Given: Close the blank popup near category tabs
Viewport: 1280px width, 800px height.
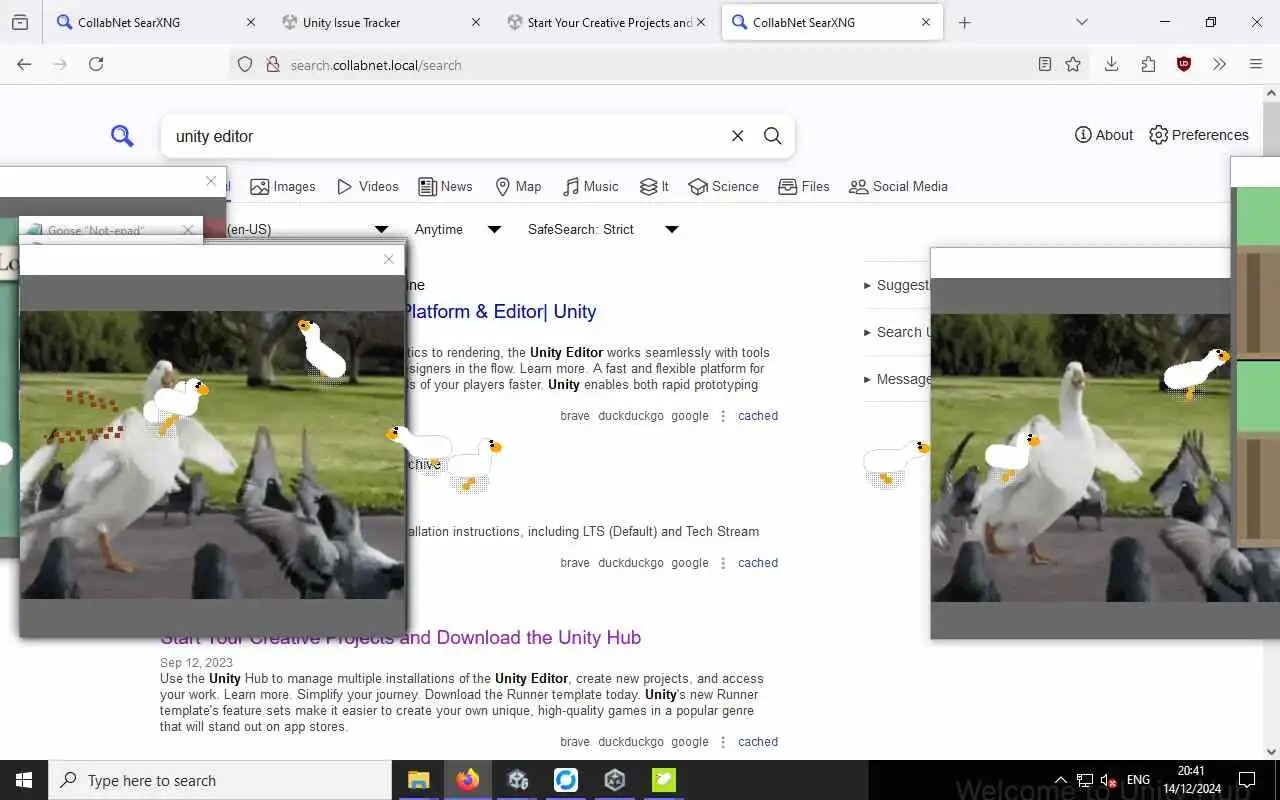Looking at the screenshot, I should 211,181.
